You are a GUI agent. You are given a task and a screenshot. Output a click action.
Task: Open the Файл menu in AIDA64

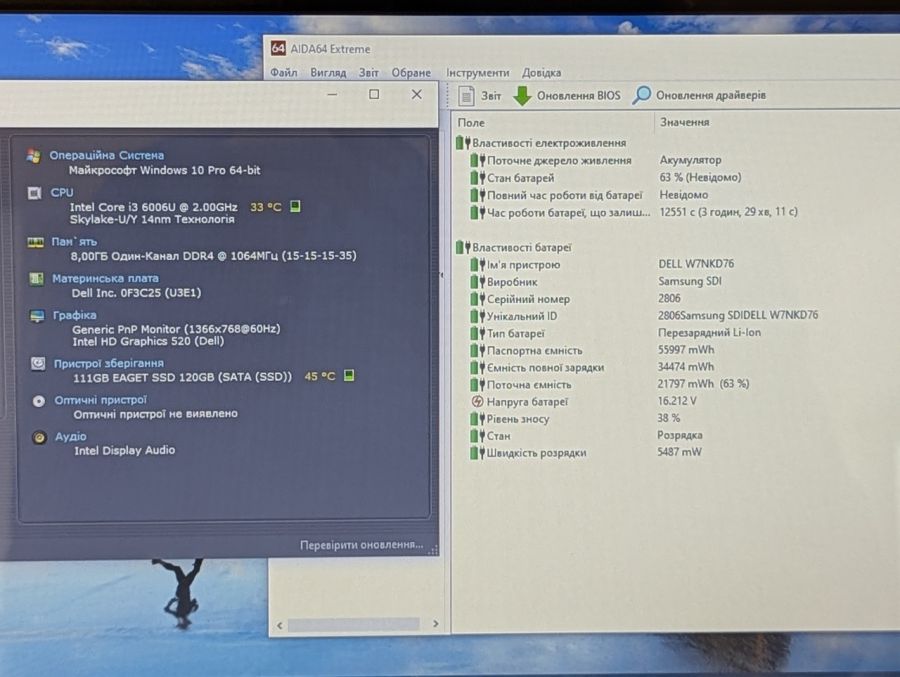(x=284, y=72)
